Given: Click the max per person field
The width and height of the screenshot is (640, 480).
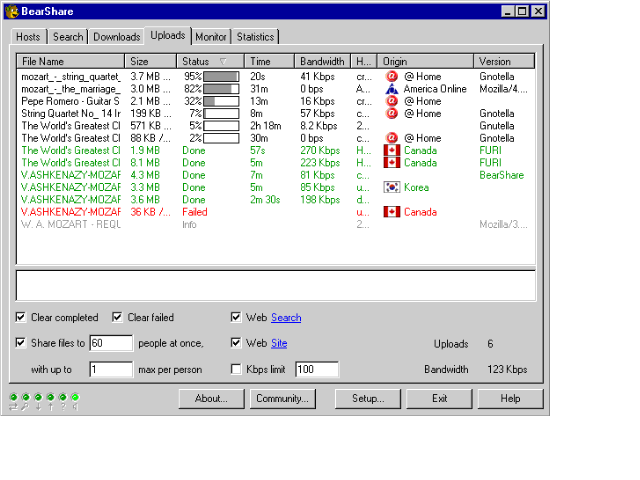Looking at the screenshot, I should [111, 369].
